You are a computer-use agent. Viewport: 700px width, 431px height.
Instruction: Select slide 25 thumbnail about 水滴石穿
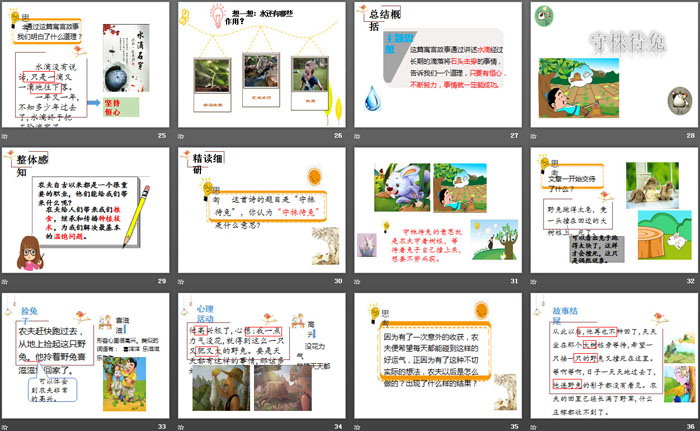pyautogui.click(x=85, y=65)
